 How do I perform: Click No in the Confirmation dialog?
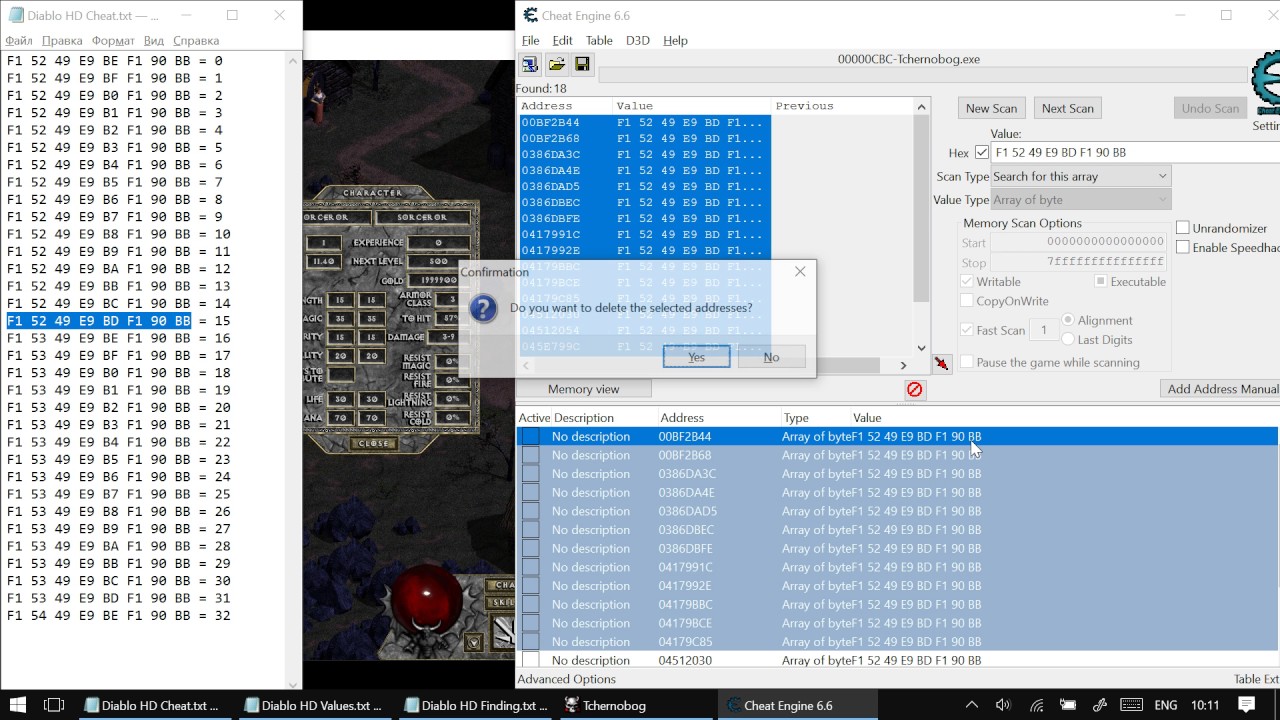point(771,357)
